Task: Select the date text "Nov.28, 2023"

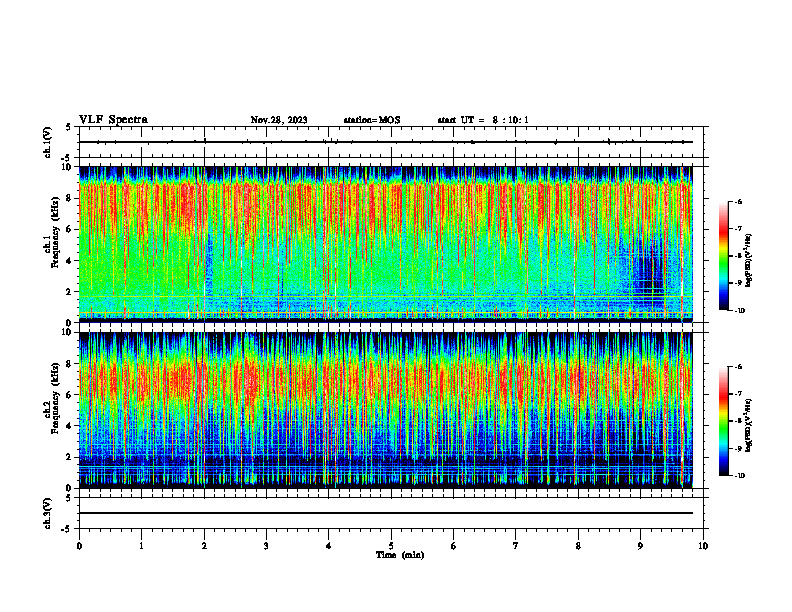Action: 279,120
